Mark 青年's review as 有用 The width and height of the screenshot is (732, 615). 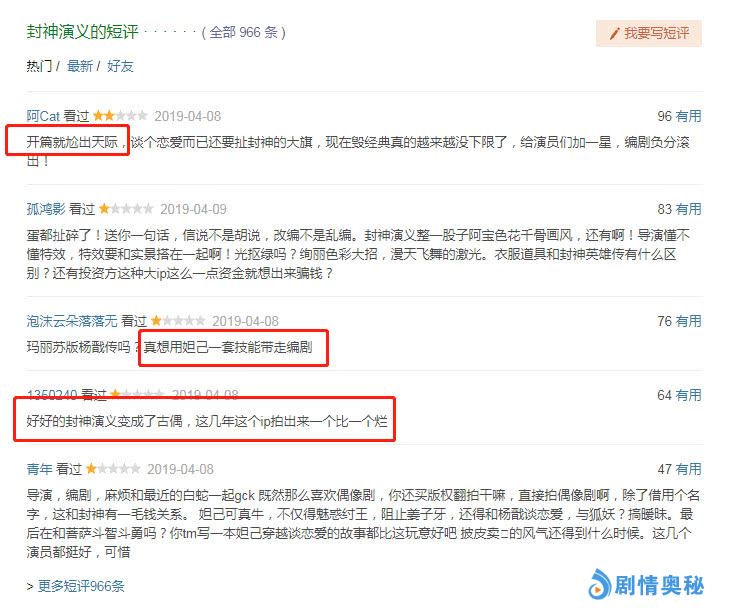coord(688,469)
